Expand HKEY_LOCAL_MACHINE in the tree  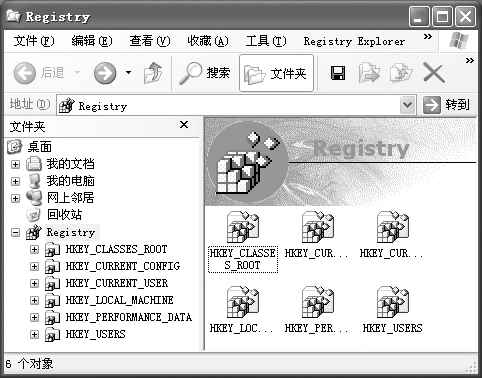pyautogui.click(x=34, y=300)
